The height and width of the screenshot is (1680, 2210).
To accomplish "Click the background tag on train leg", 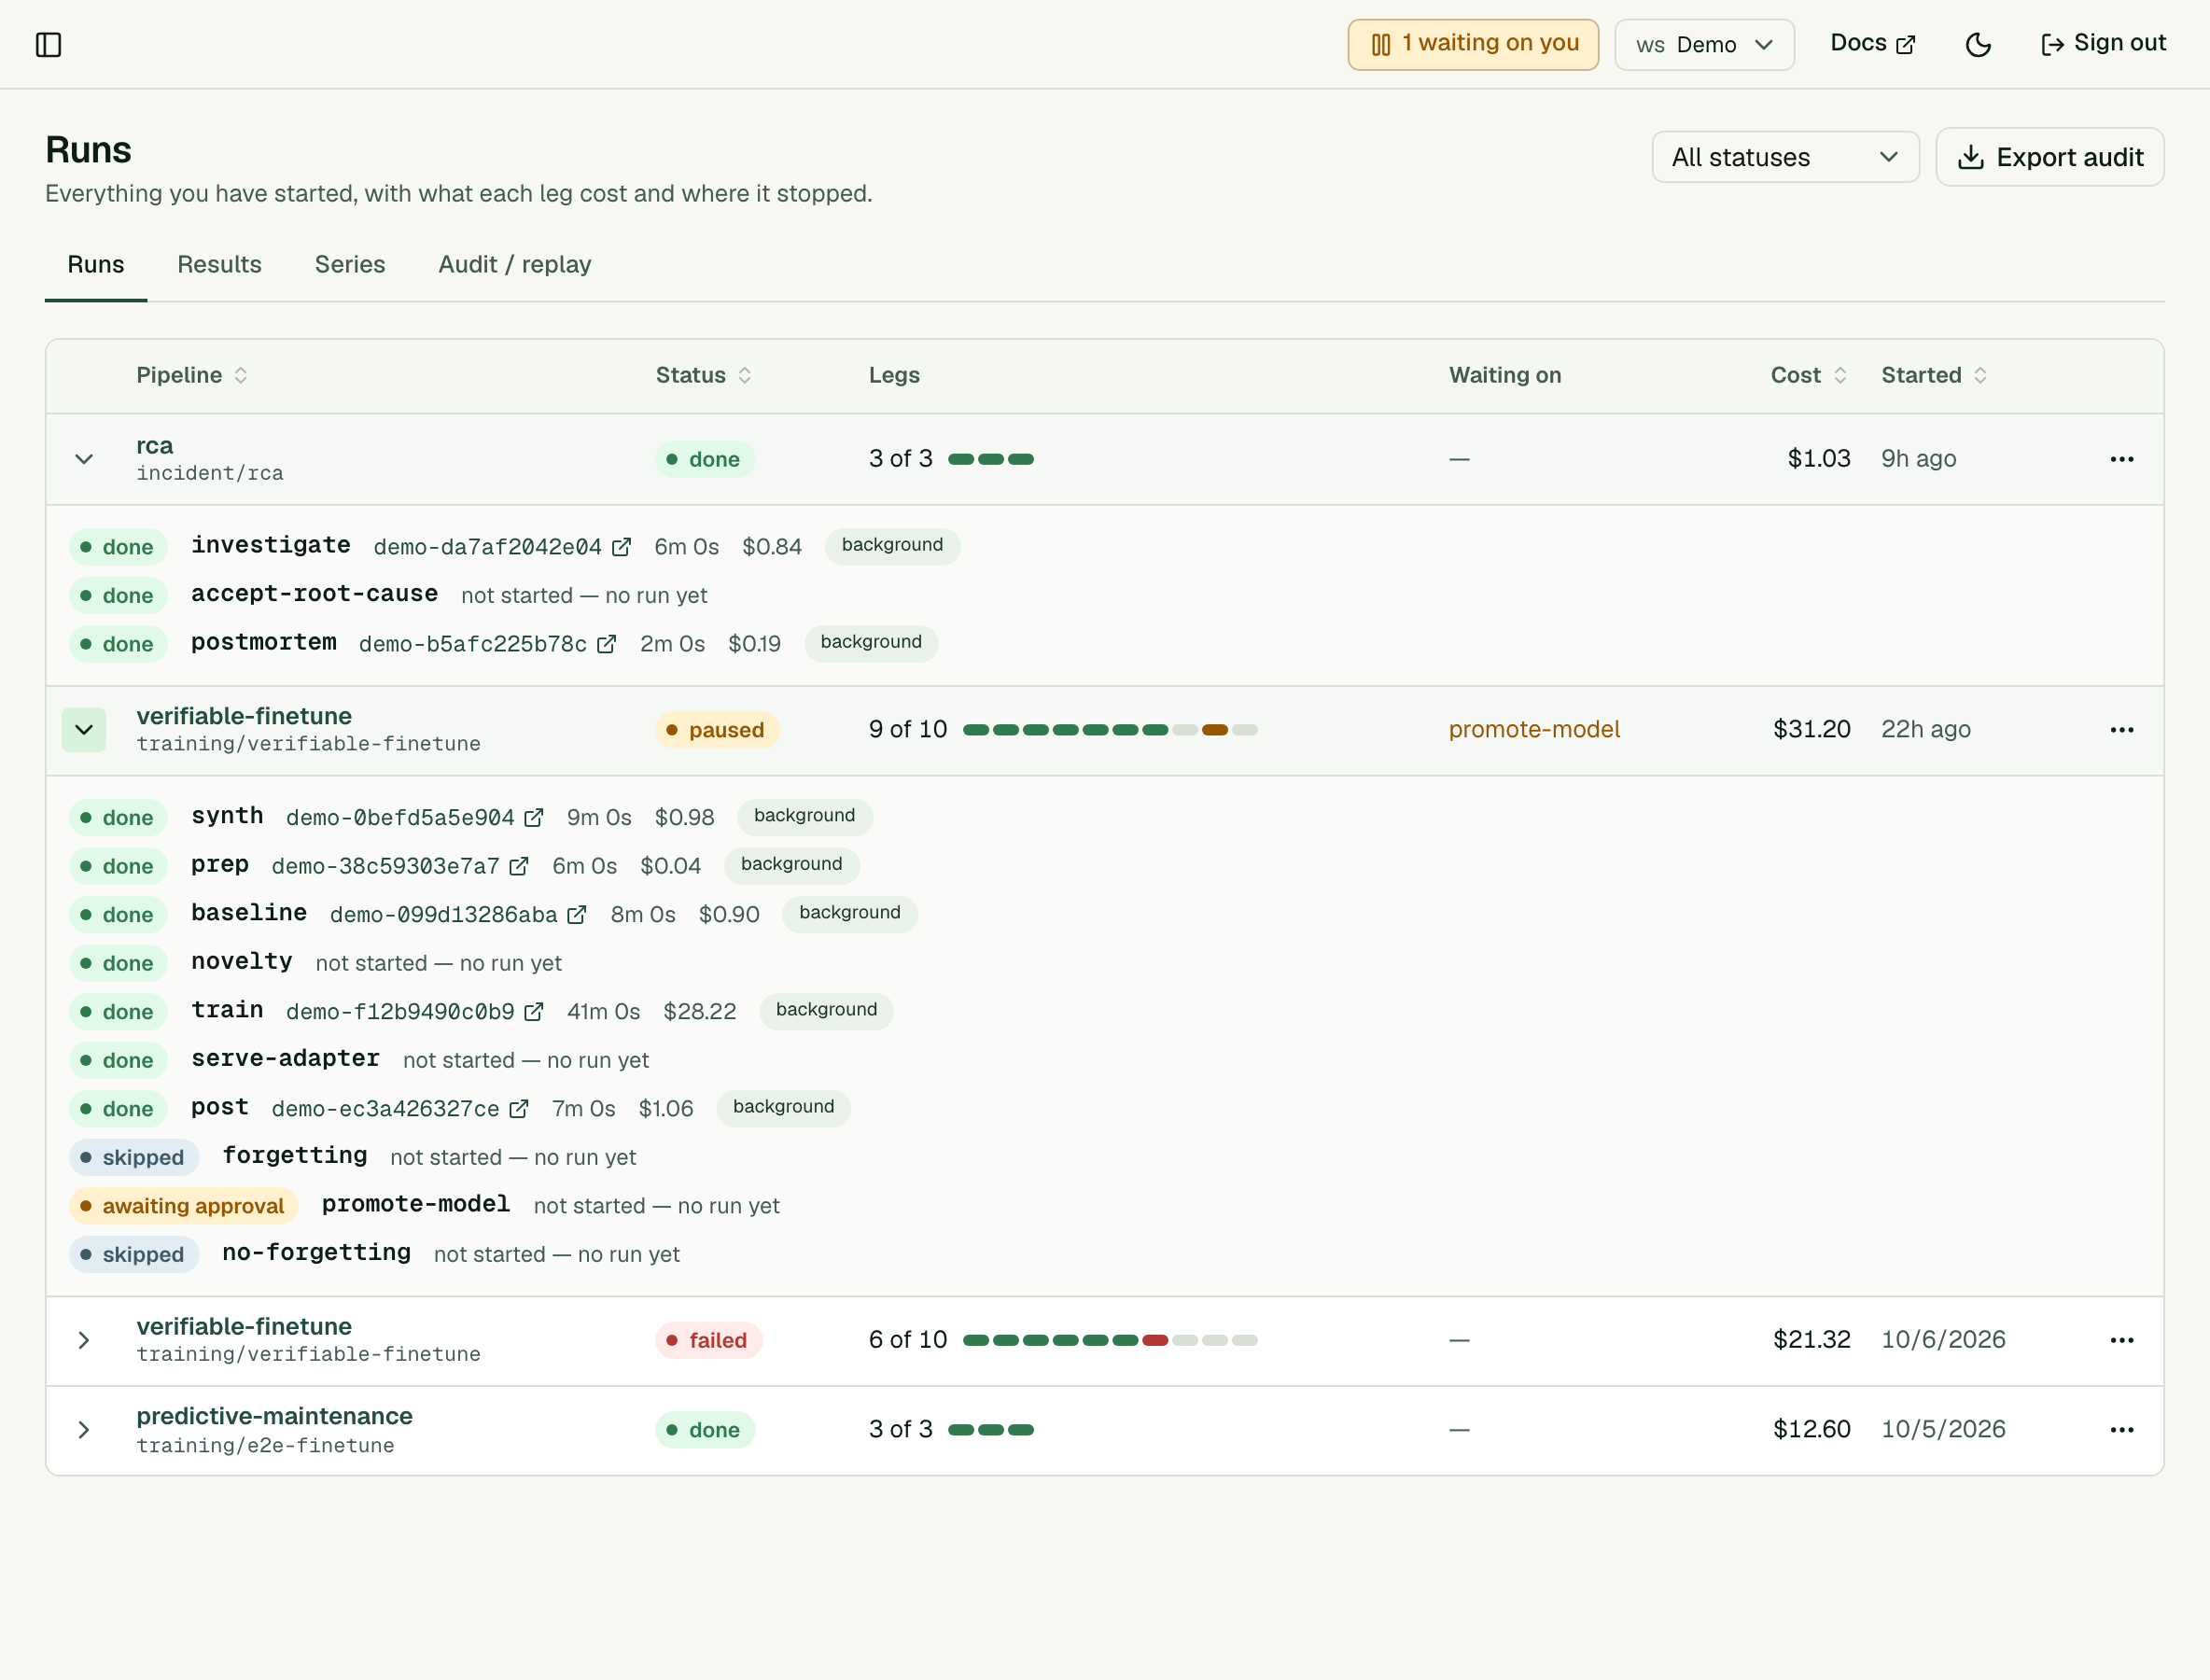I will click(826, 1010).
